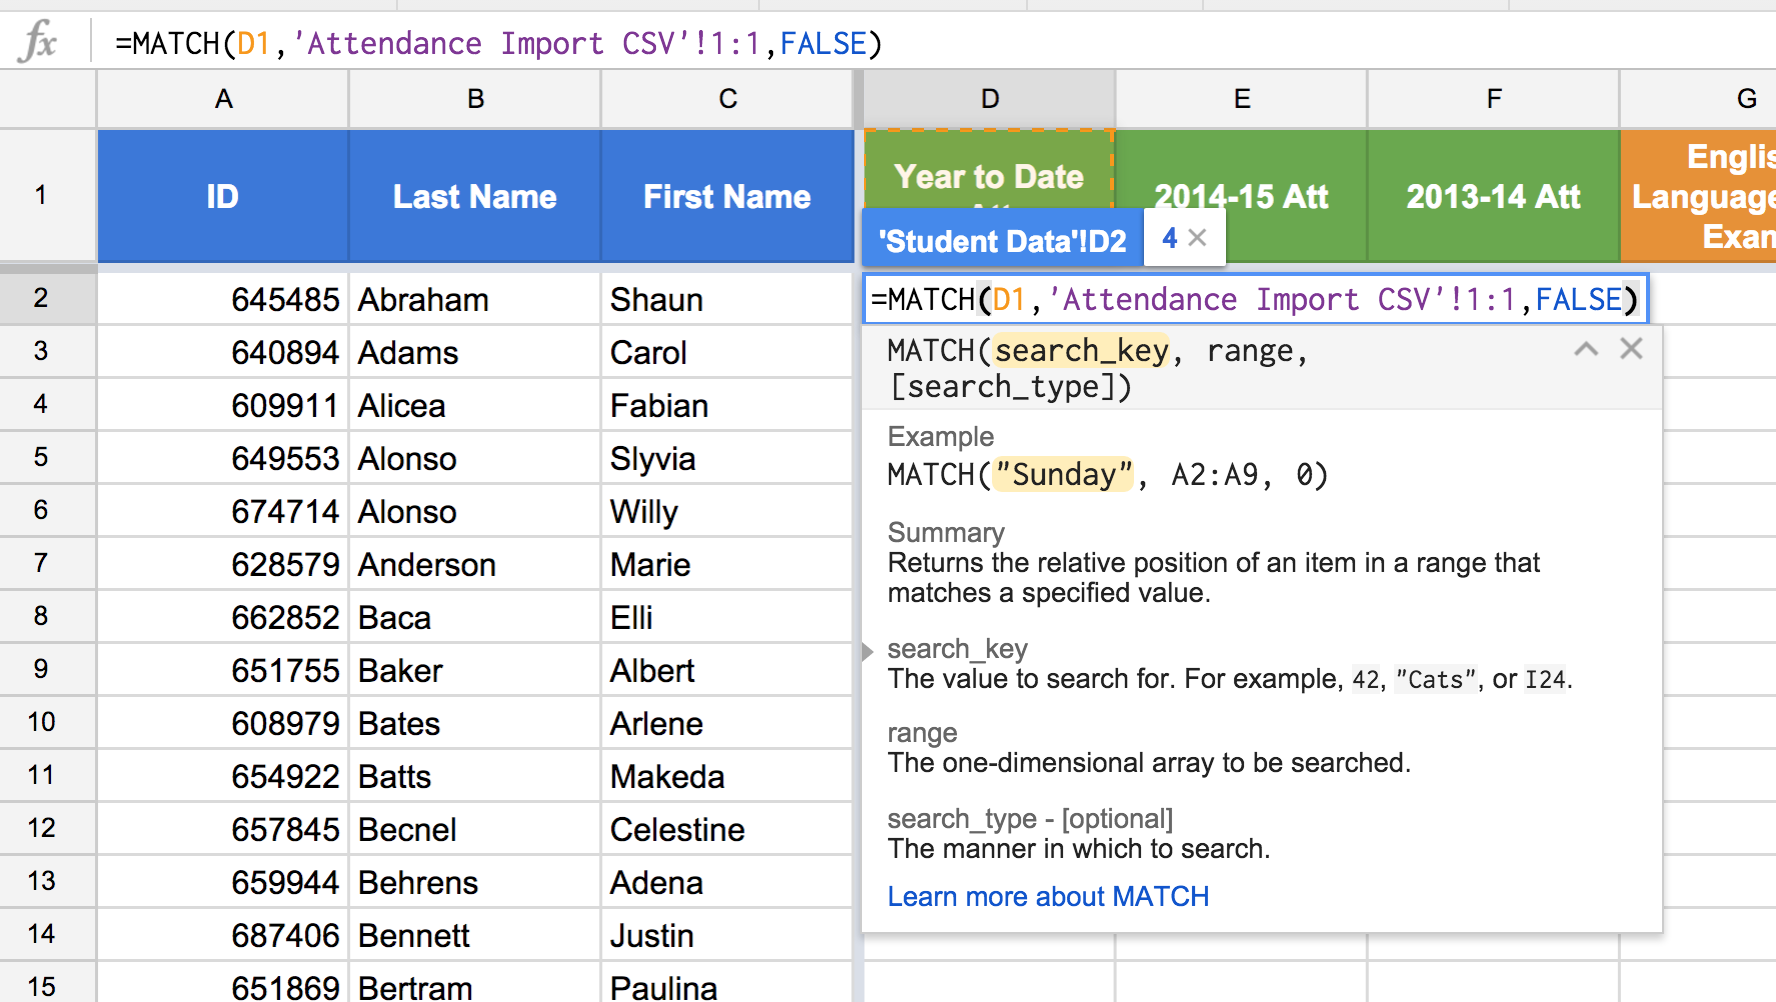Click the in-cell MATCH formula editor
Screen dimensions: 1776x1002
1255,299
